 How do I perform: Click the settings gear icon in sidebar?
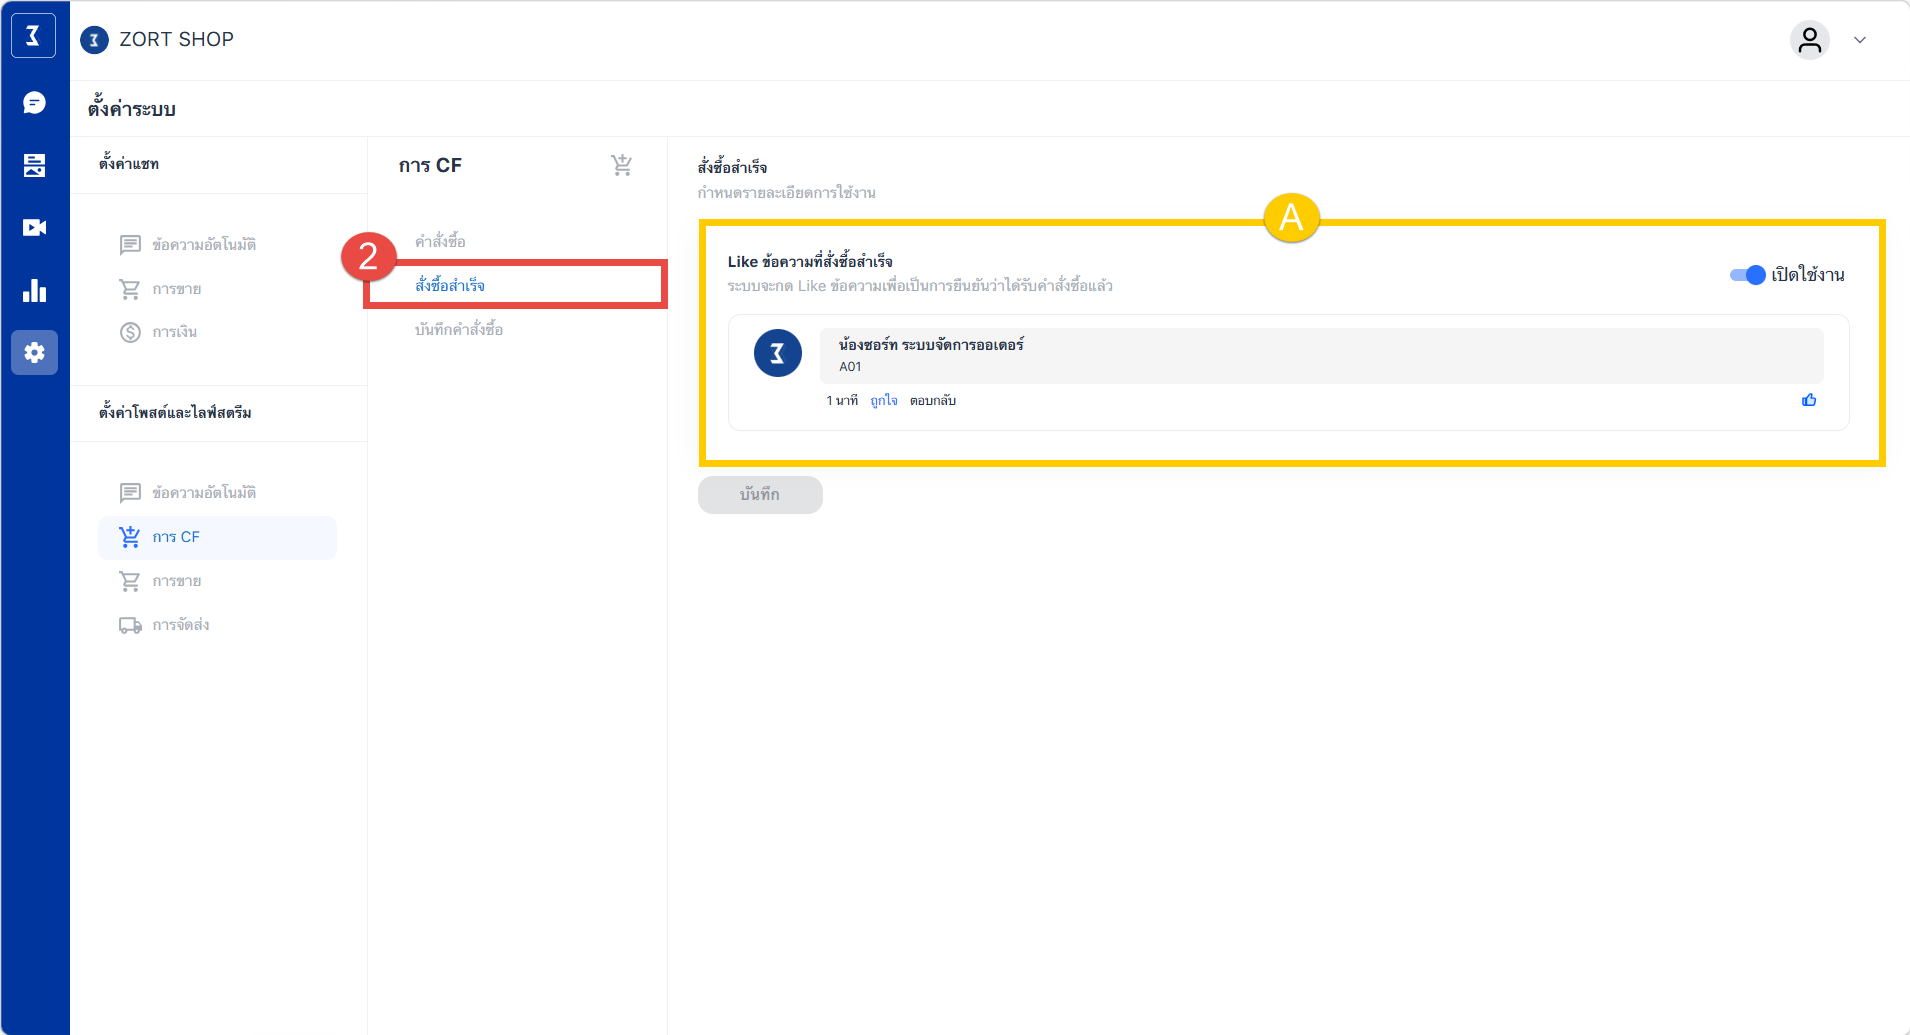[x=34, y=353]
